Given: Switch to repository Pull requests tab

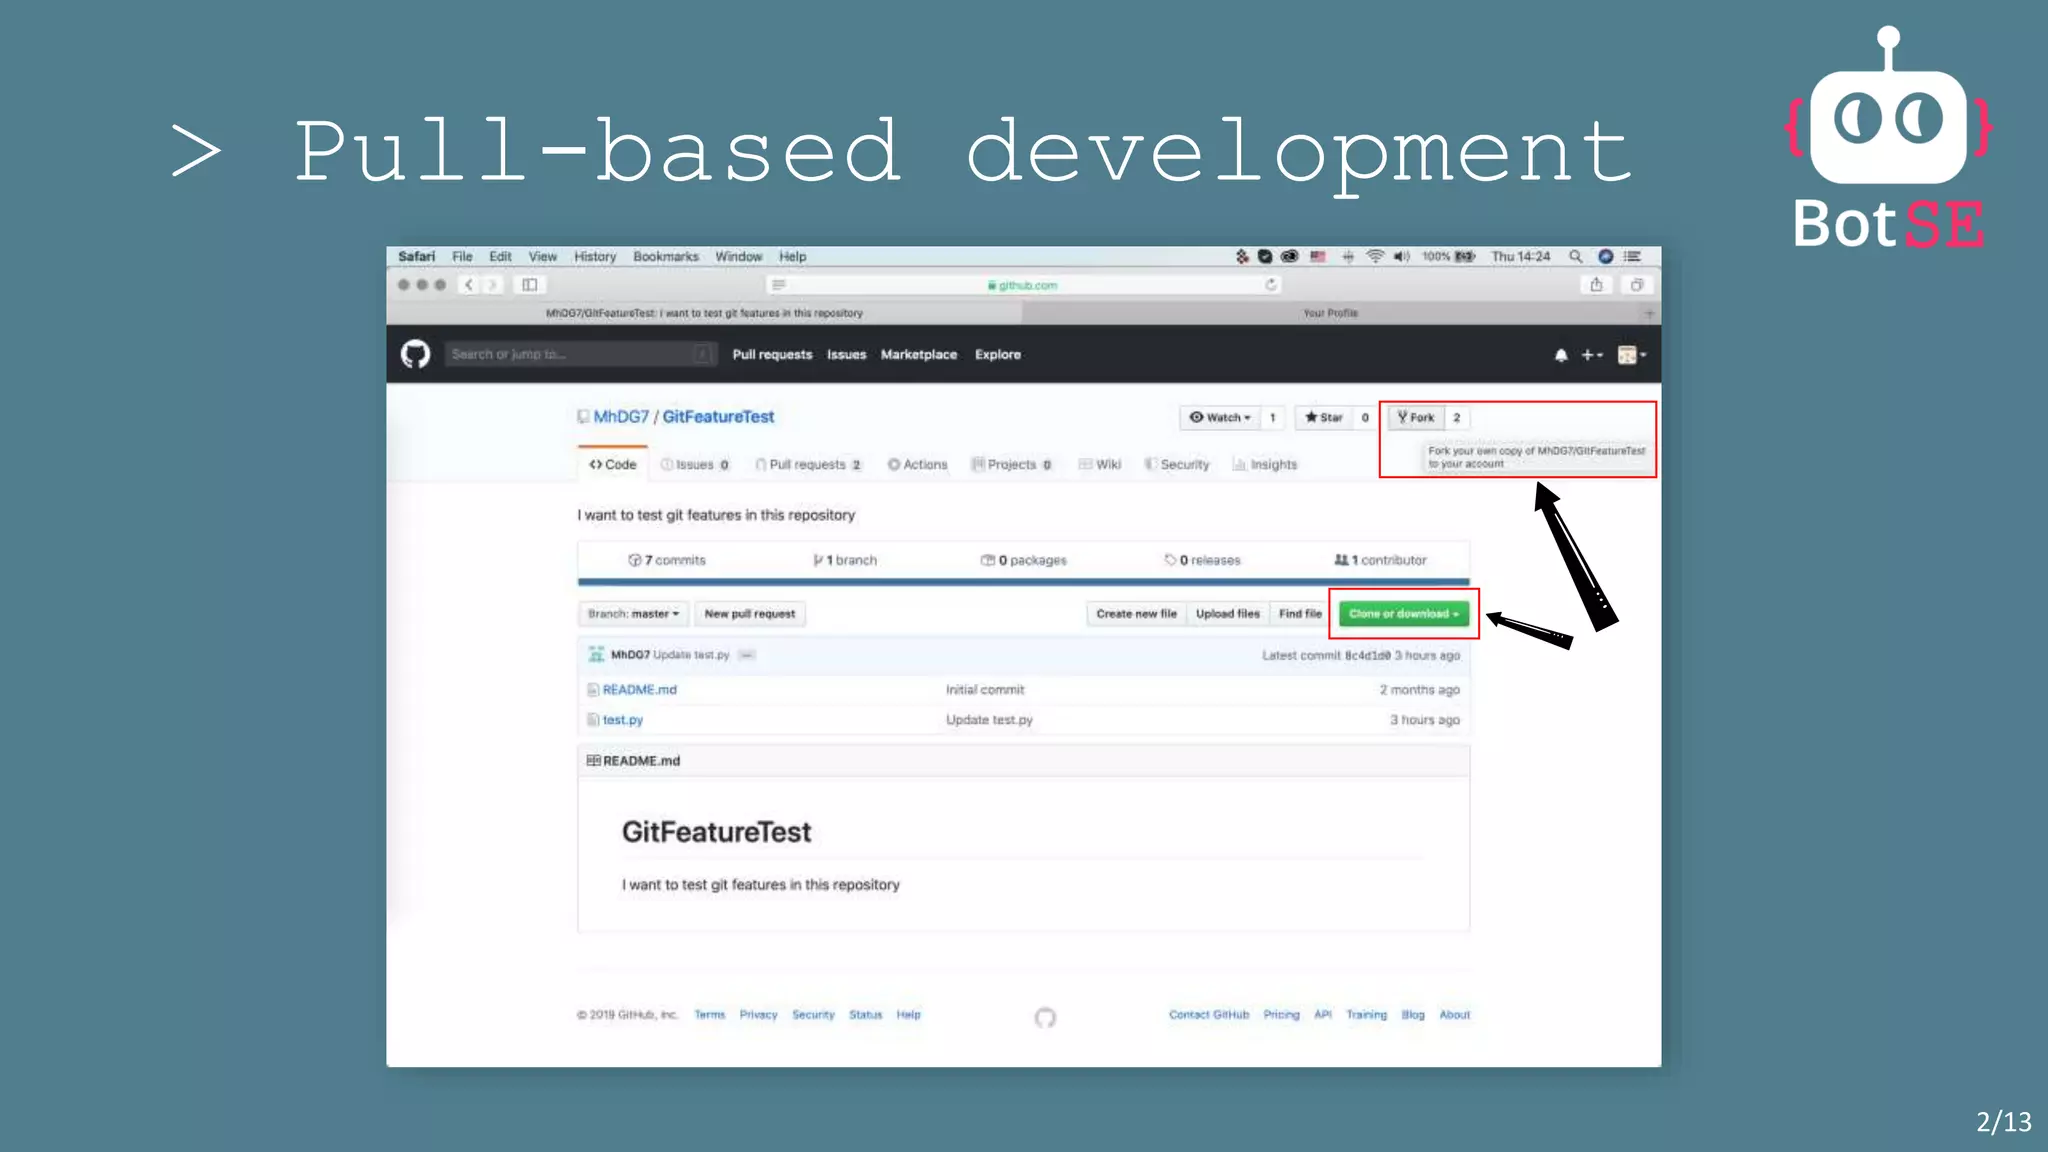Looking at the screenshot, I should click(x=808, y=464).
